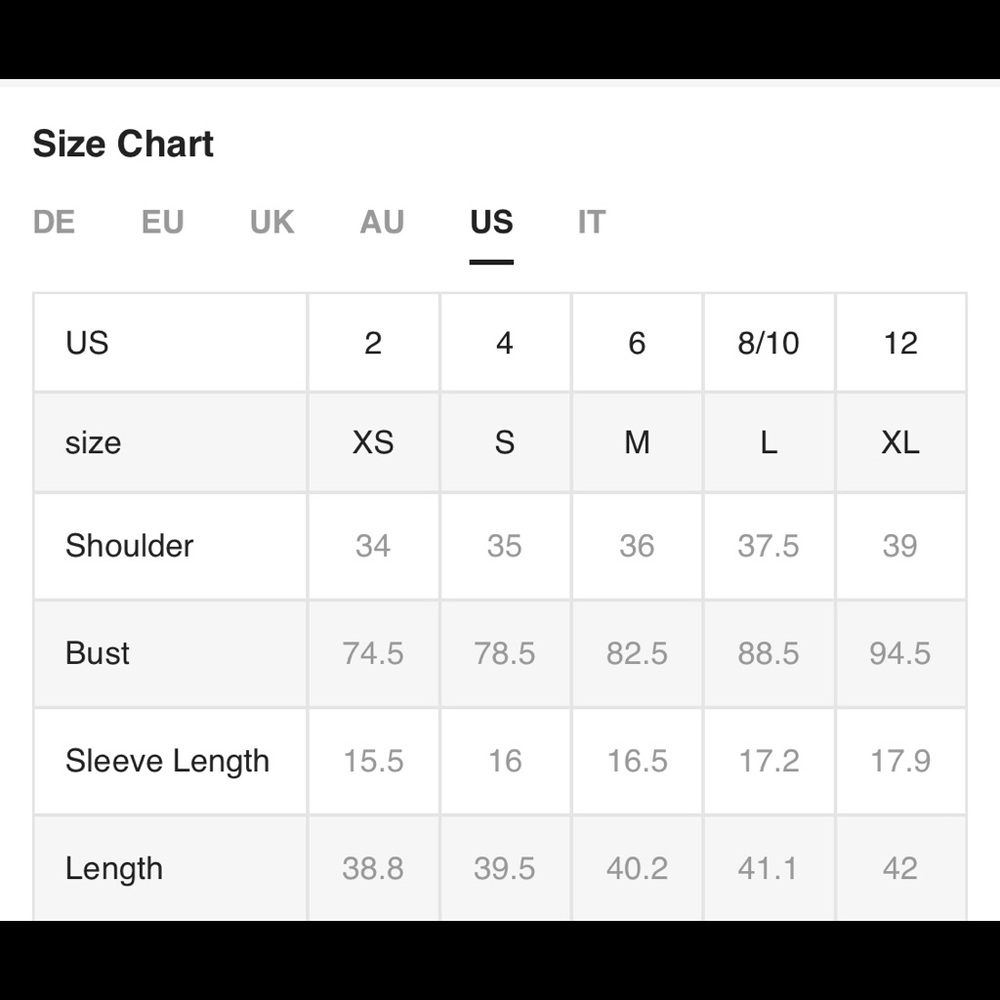Click the US size 8/10 header cell
Viewport: 1000px width, 1000px height.
768,343
